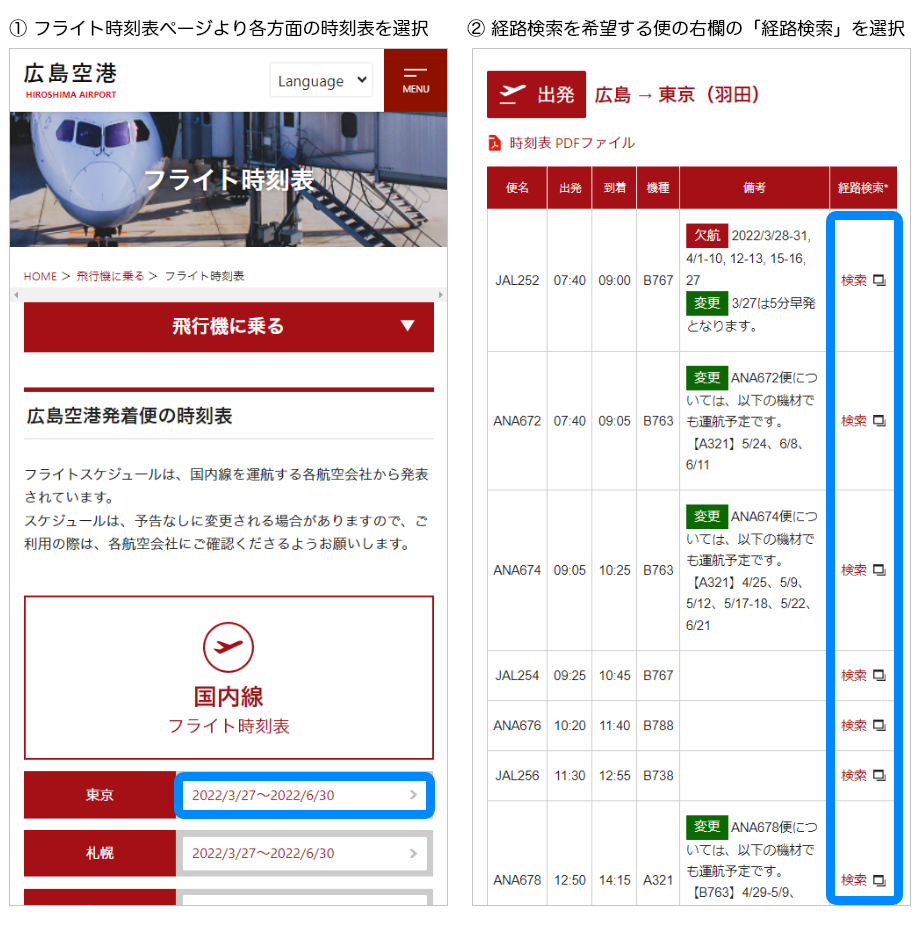Open the Language dropdown

321,80
